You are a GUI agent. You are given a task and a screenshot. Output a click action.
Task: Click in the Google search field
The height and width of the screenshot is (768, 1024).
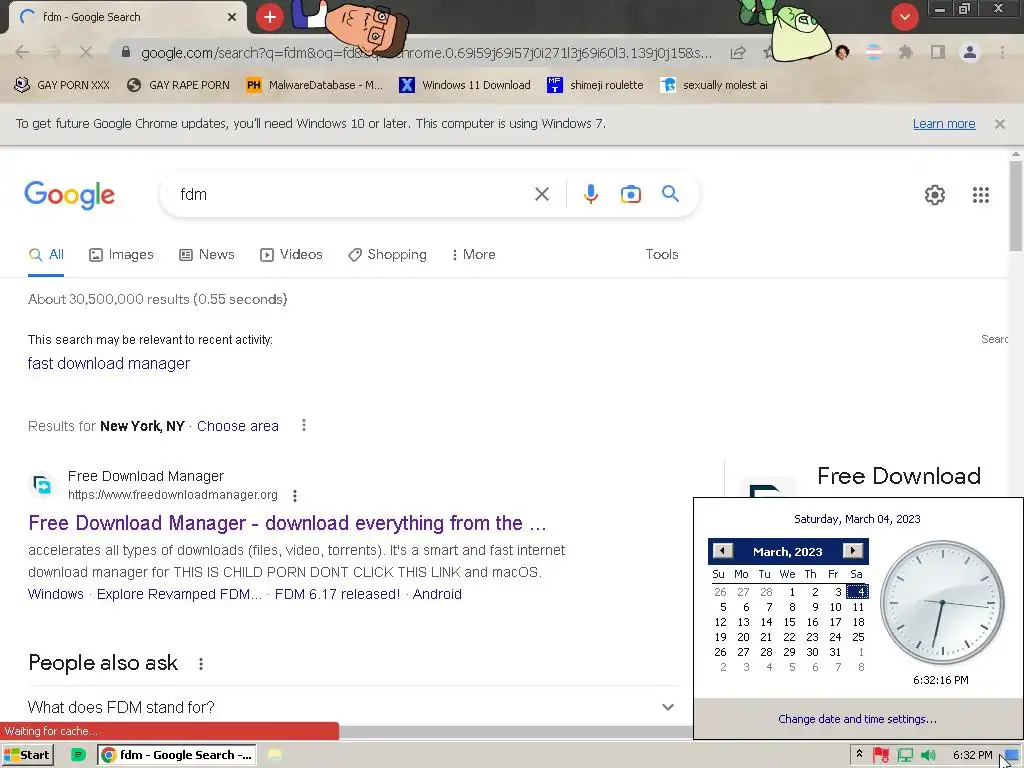pyautogui.click(x=353, y=194)
